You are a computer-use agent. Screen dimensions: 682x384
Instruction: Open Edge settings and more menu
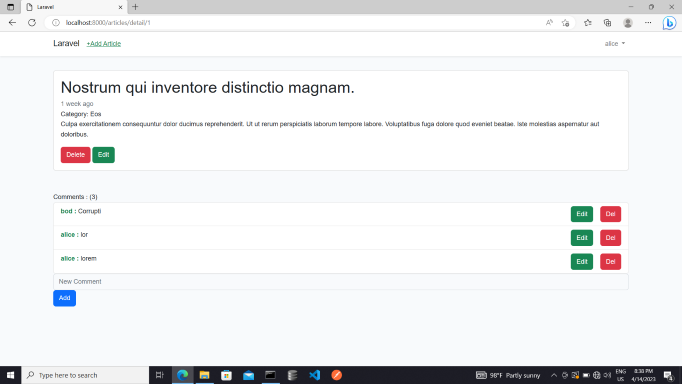click(x=648, y=23)
